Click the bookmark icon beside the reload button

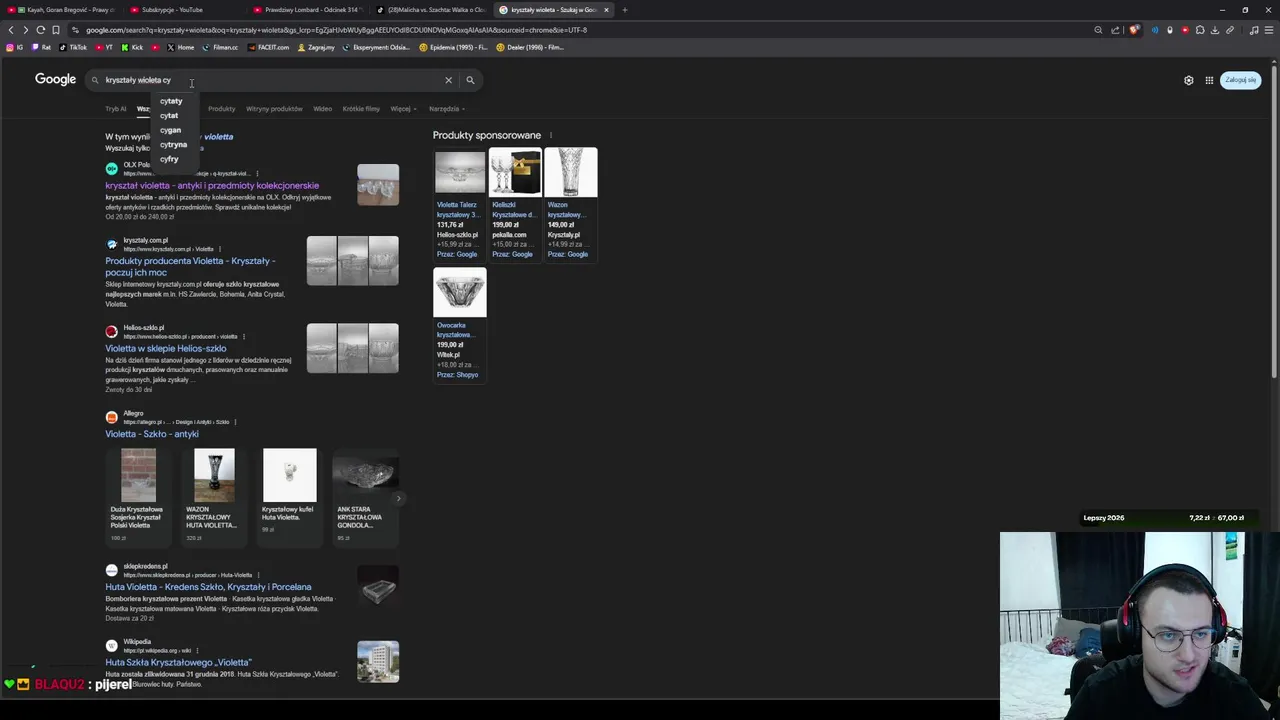click(55, 30)
